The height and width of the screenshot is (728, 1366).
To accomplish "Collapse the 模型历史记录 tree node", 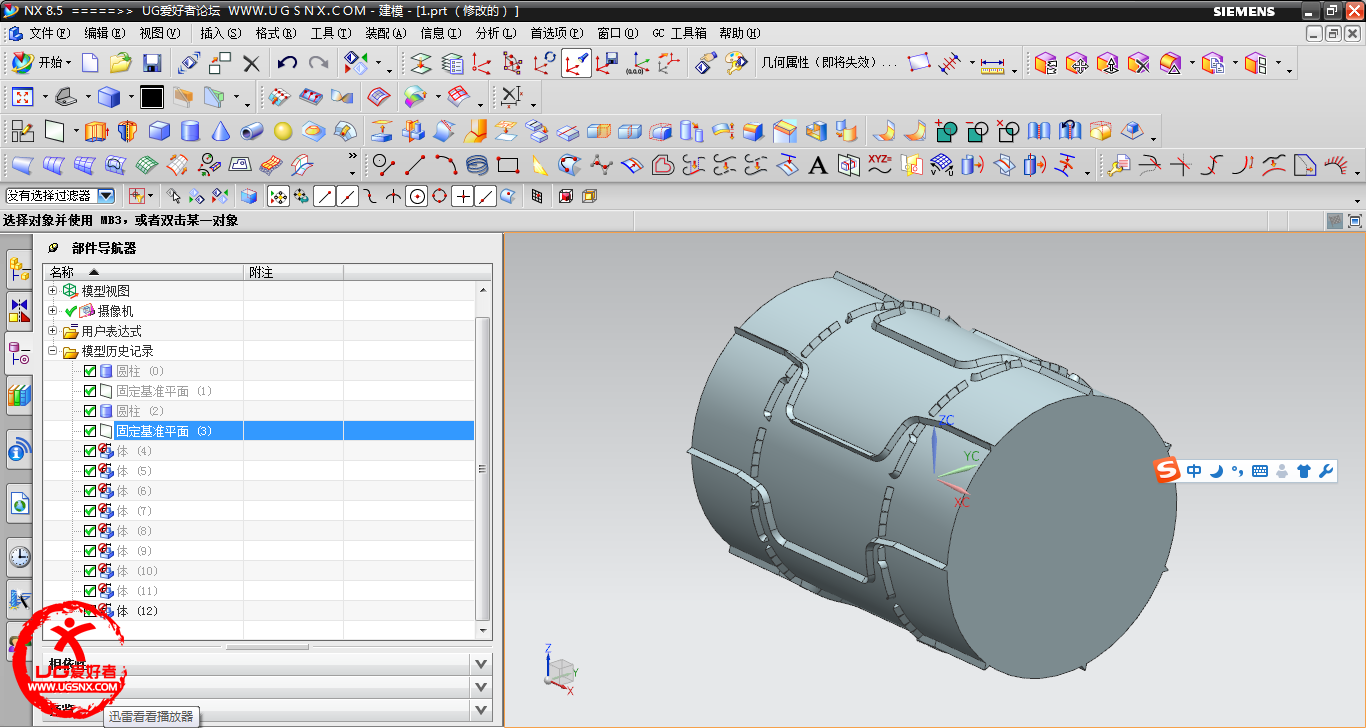I will (x=53, y=351).
